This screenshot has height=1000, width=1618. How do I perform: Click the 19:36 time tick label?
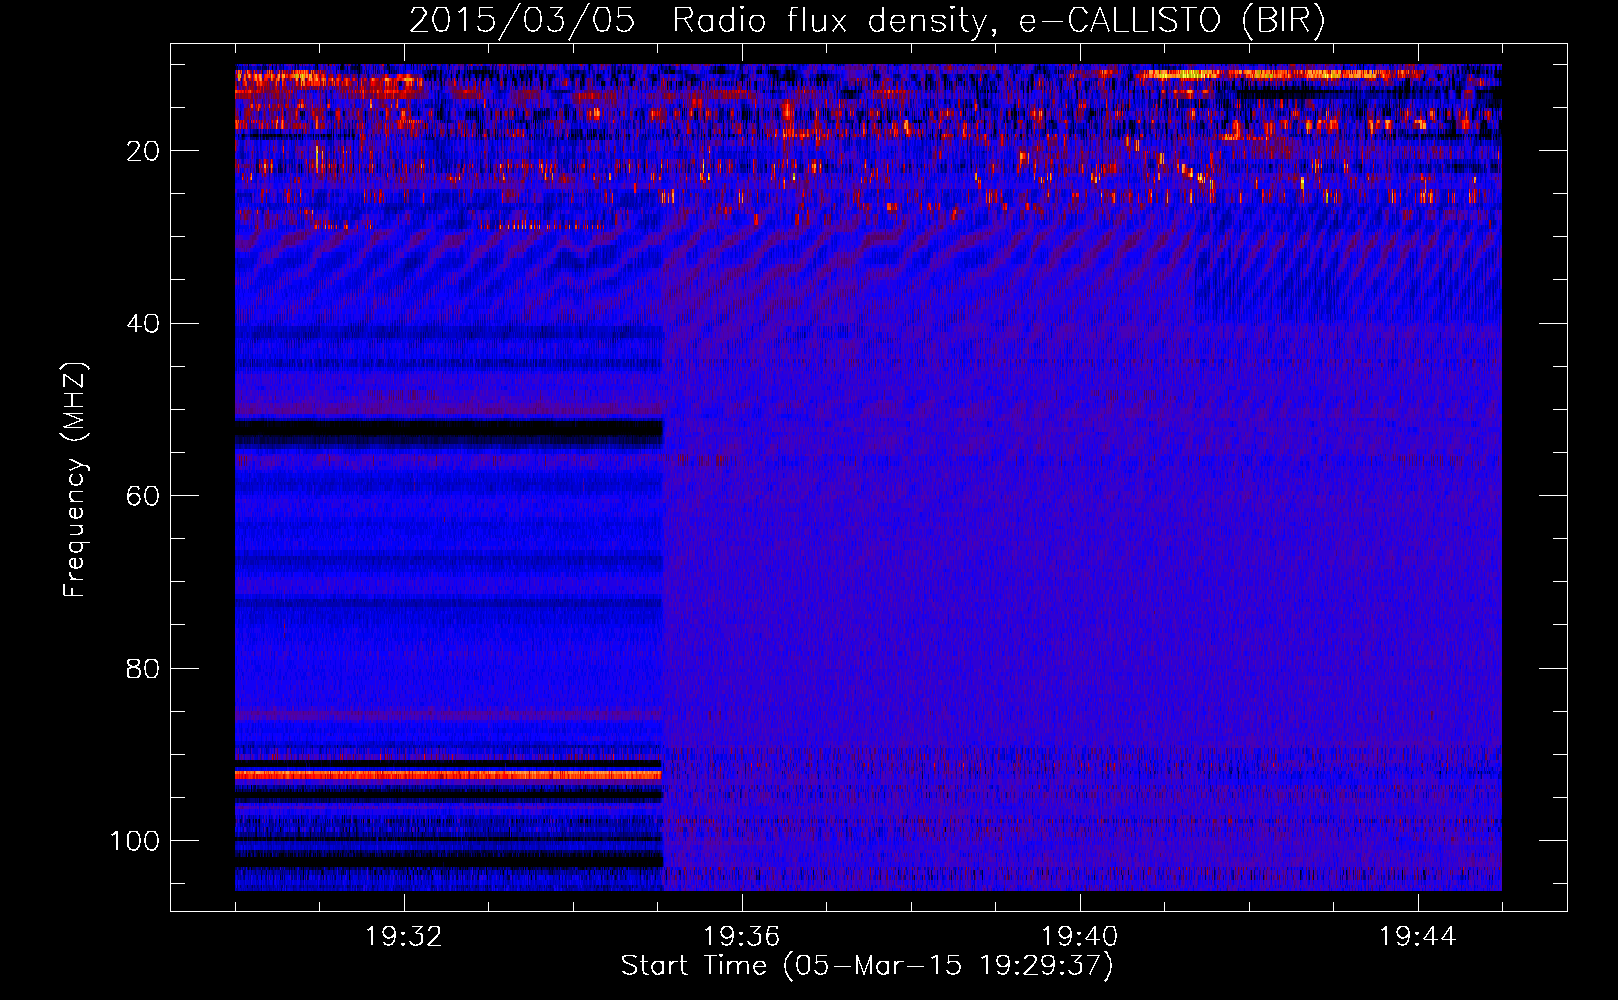pyautogui.click(x=742, y=937)
